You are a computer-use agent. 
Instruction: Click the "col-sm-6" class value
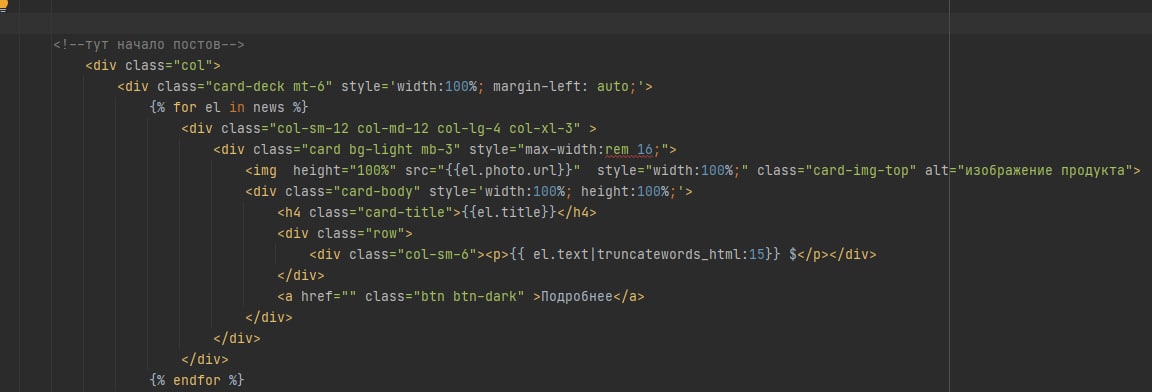point(438,255)
